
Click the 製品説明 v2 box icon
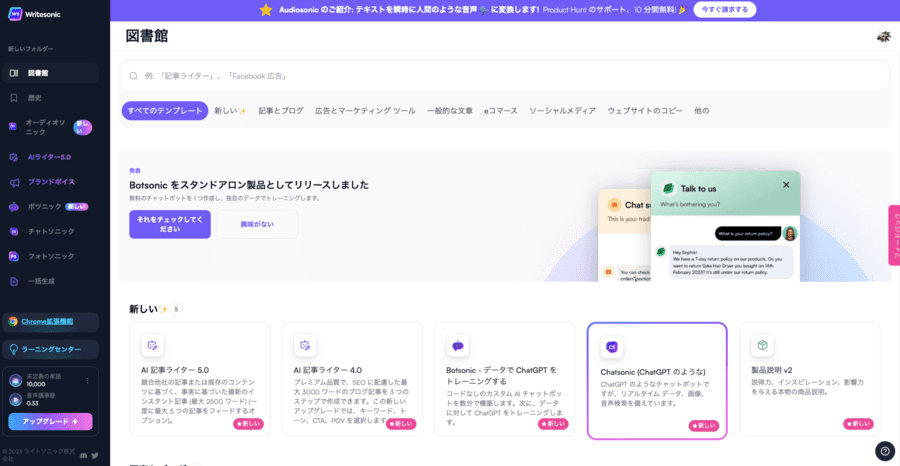point(762,345)
